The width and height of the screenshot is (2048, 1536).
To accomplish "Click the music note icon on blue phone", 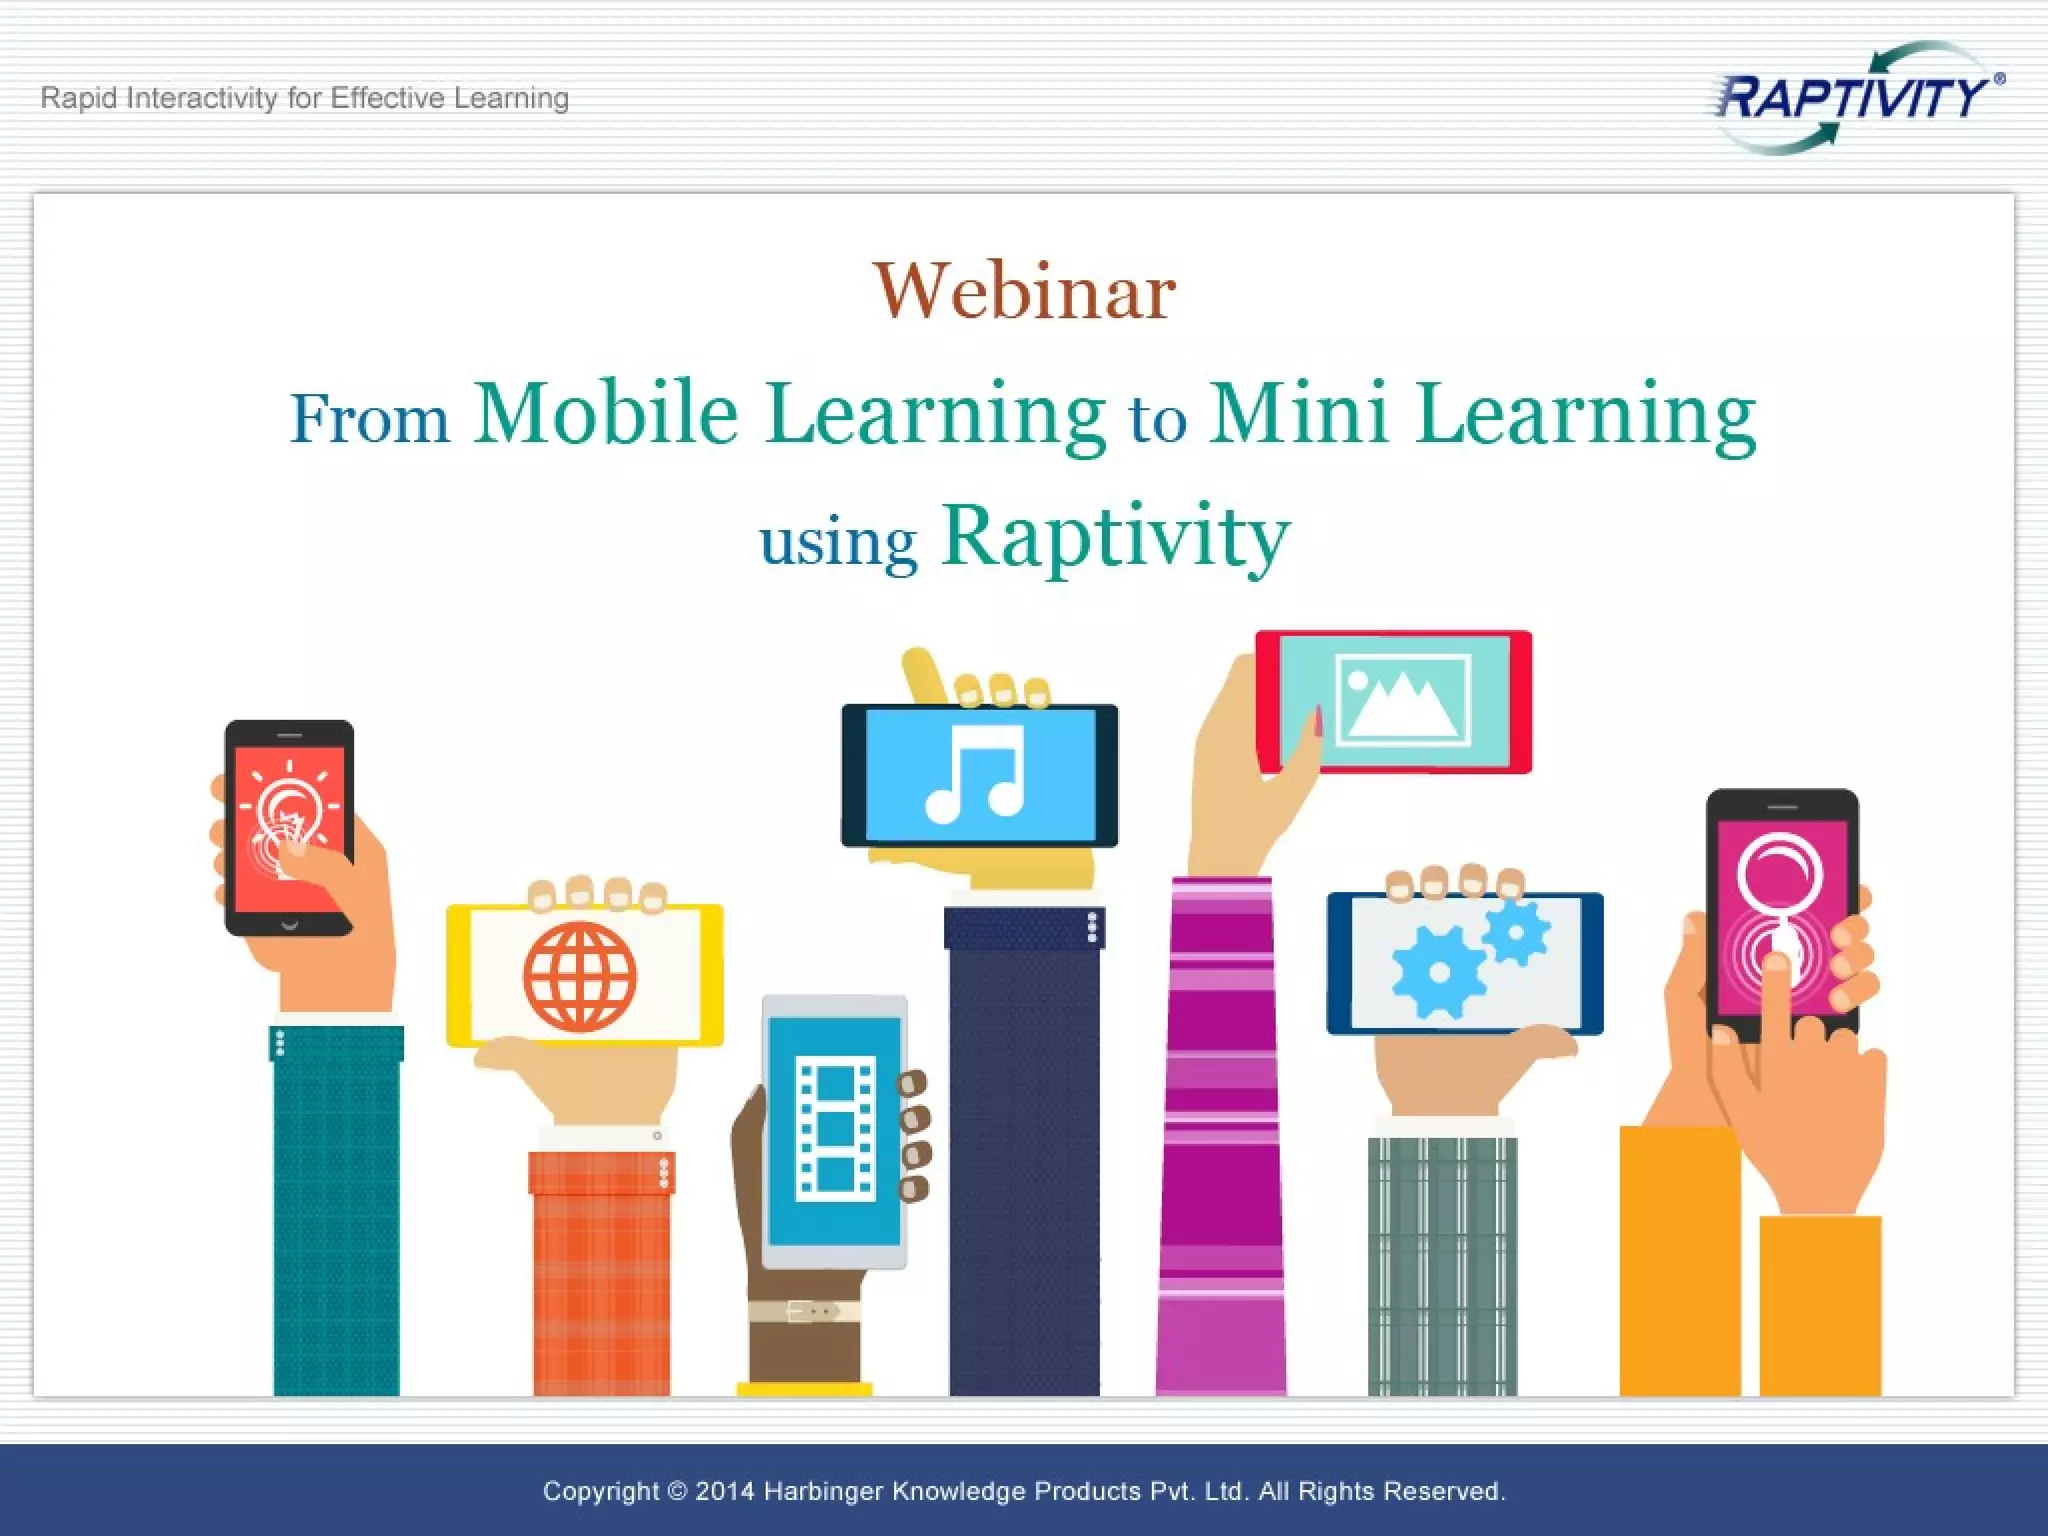I will pos(975,775).
